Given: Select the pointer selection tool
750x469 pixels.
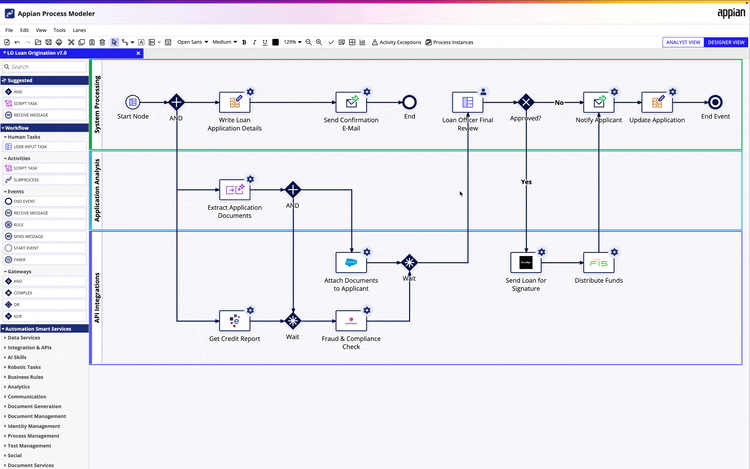Looking at the screenshot, I should tap(114, 42).
